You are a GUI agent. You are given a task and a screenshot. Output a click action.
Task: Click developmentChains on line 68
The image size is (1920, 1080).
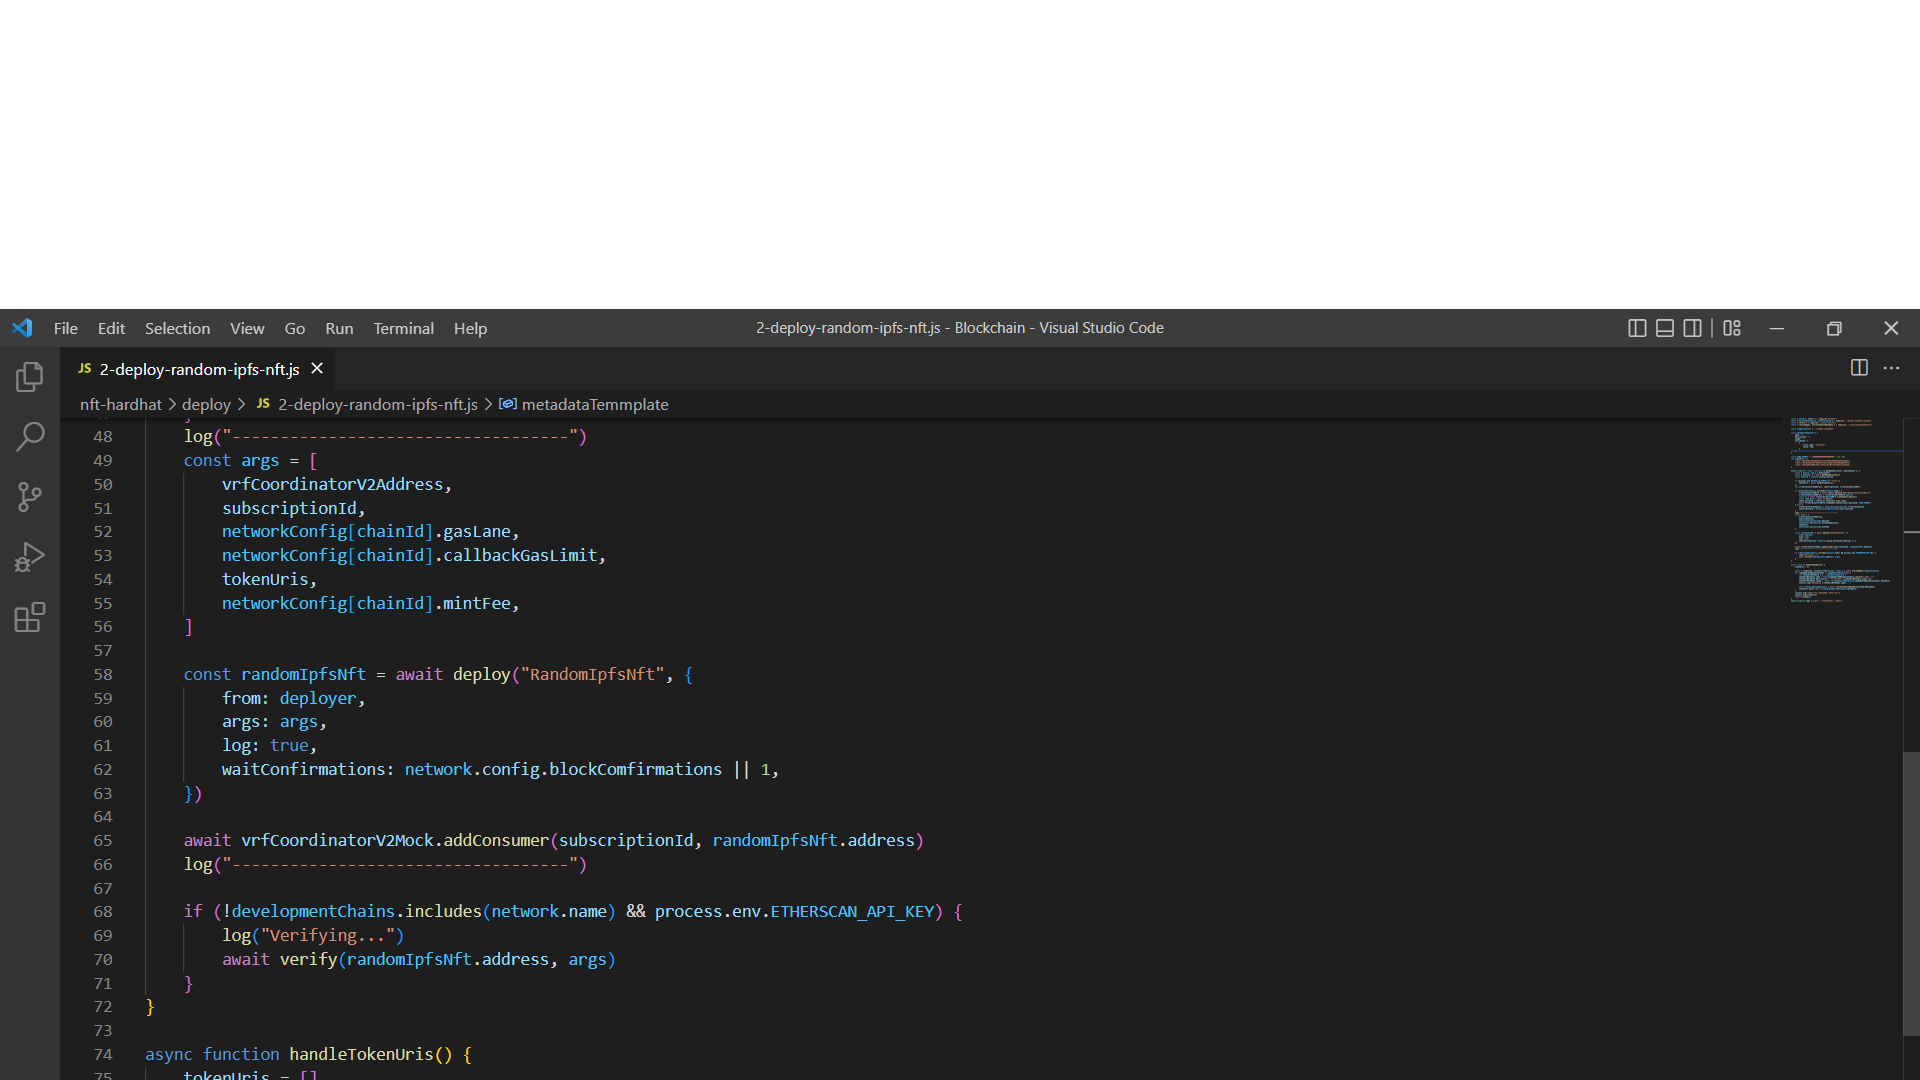click(313, 911)
